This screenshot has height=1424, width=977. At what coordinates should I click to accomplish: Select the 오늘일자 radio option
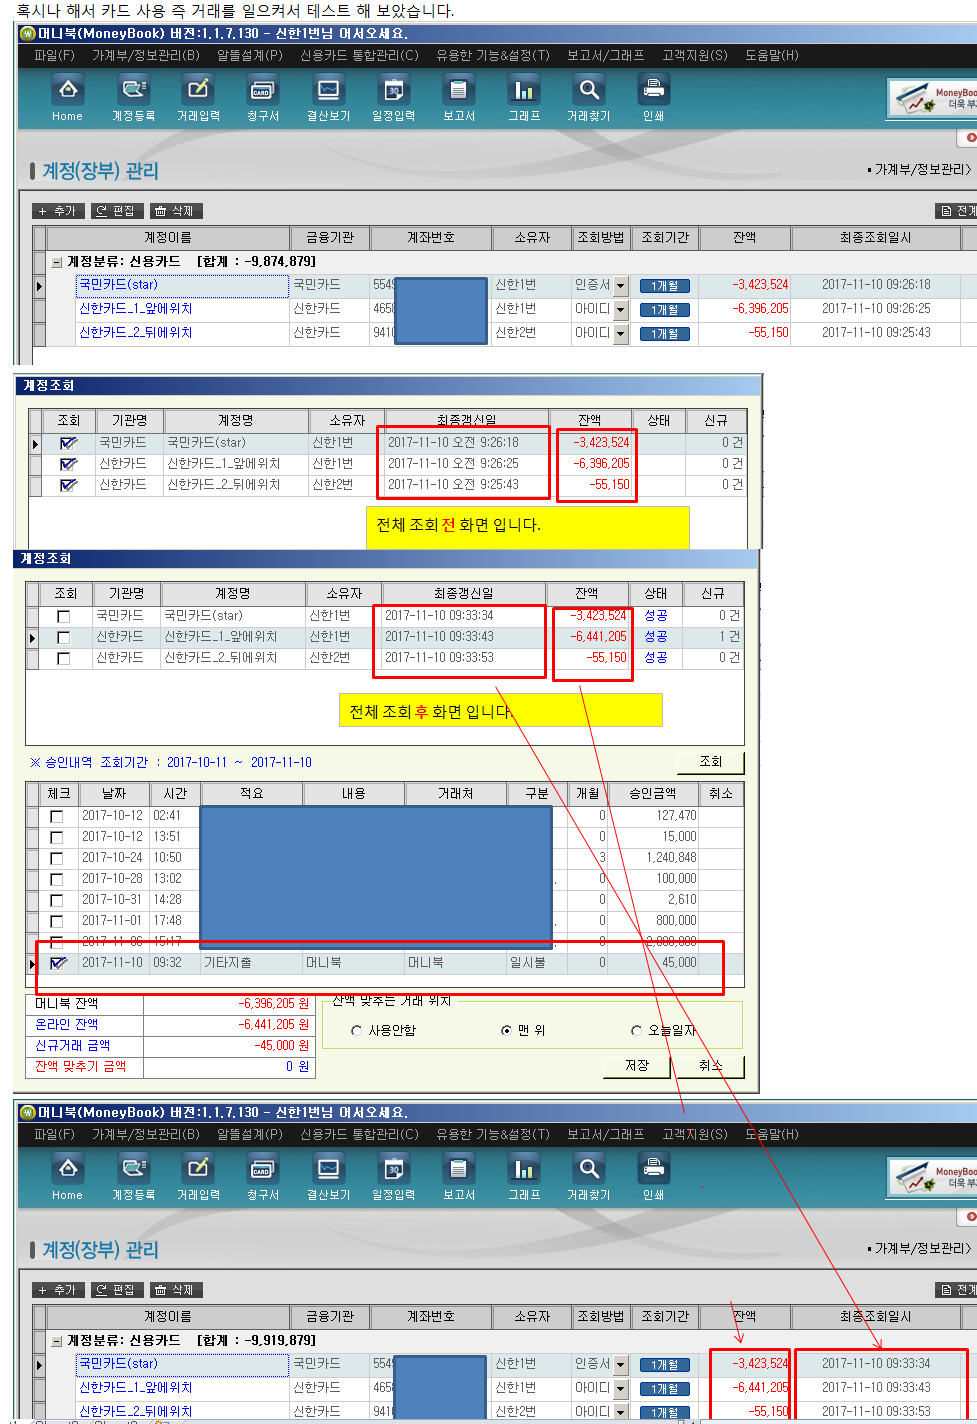636,1031
